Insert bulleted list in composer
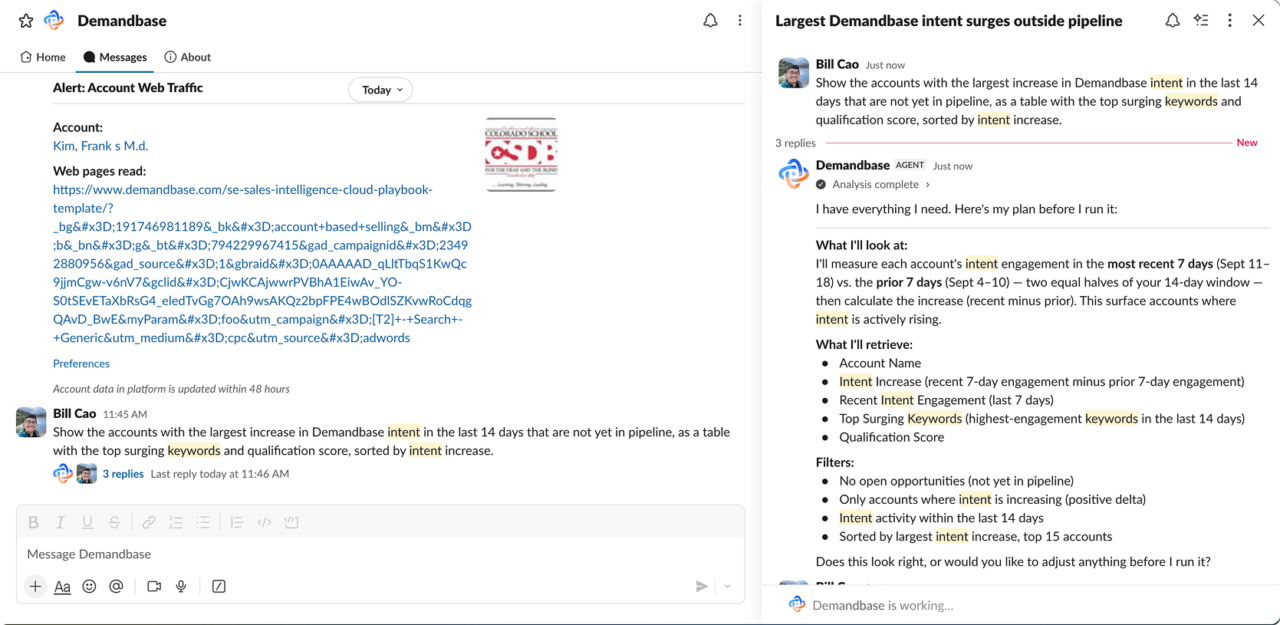This screenshot has height=625, width=1280. tap(203, 522)
